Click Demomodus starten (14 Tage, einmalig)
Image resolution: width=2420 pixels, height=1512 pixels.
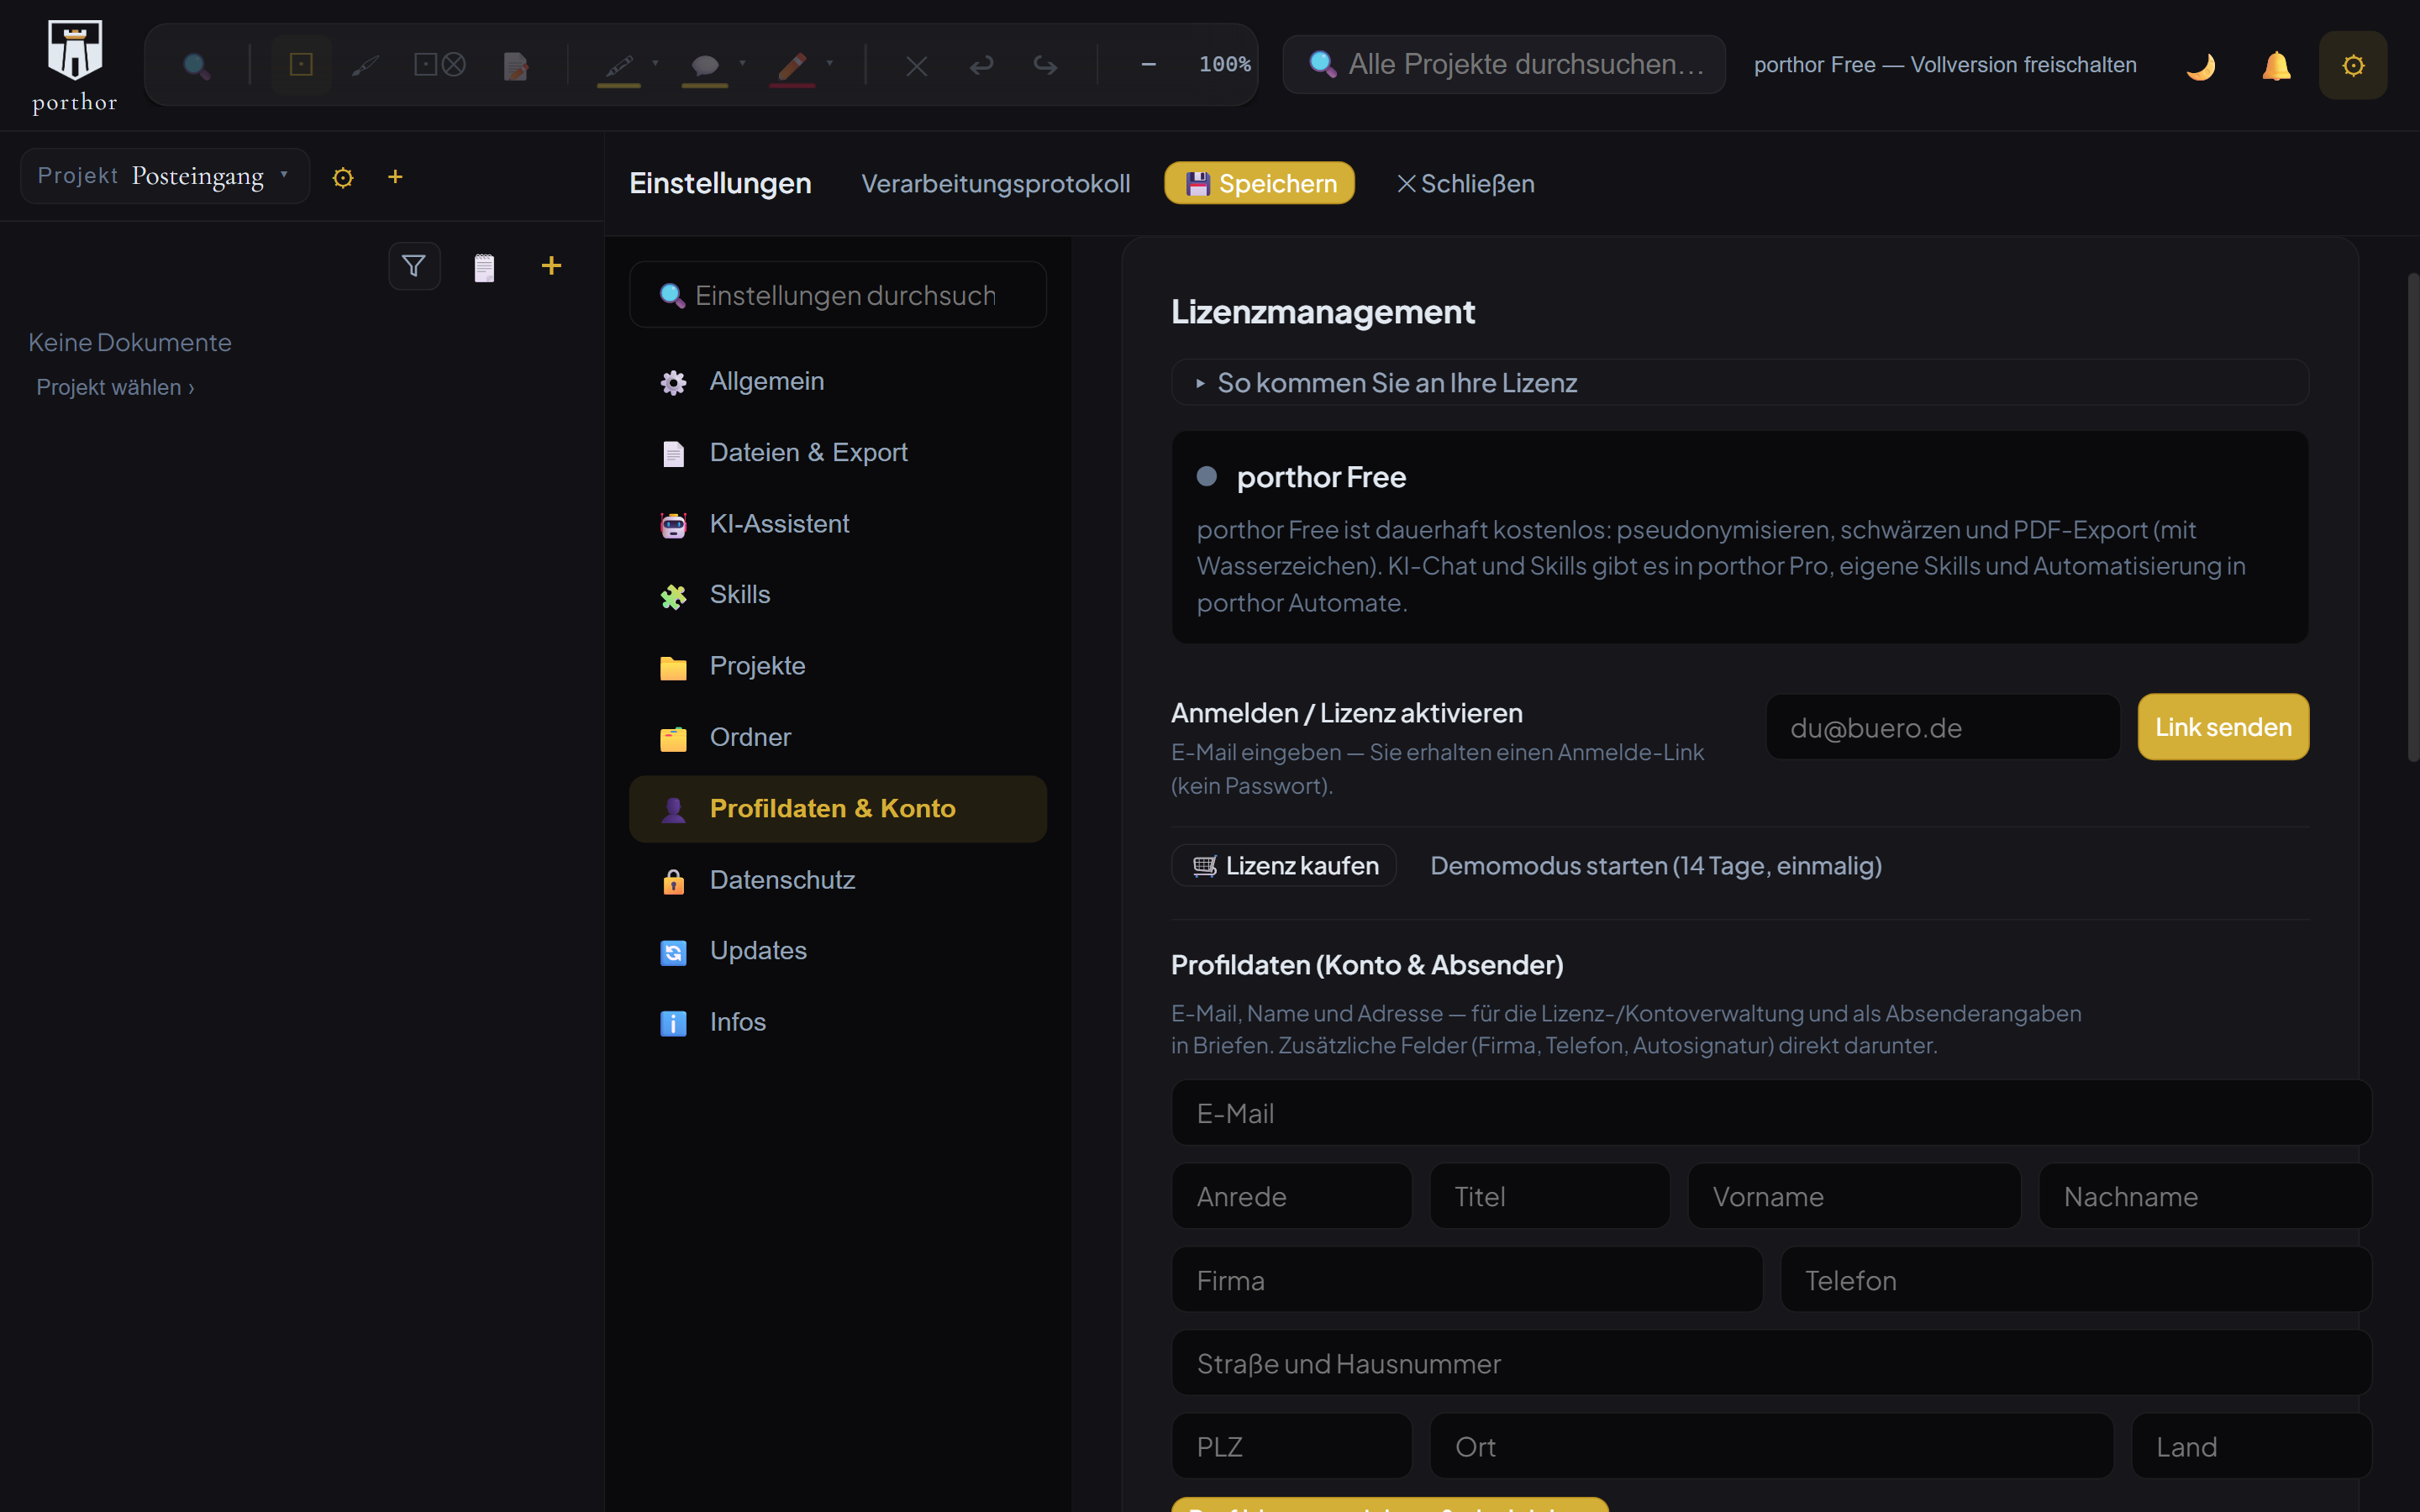[x=1656, y=866]
